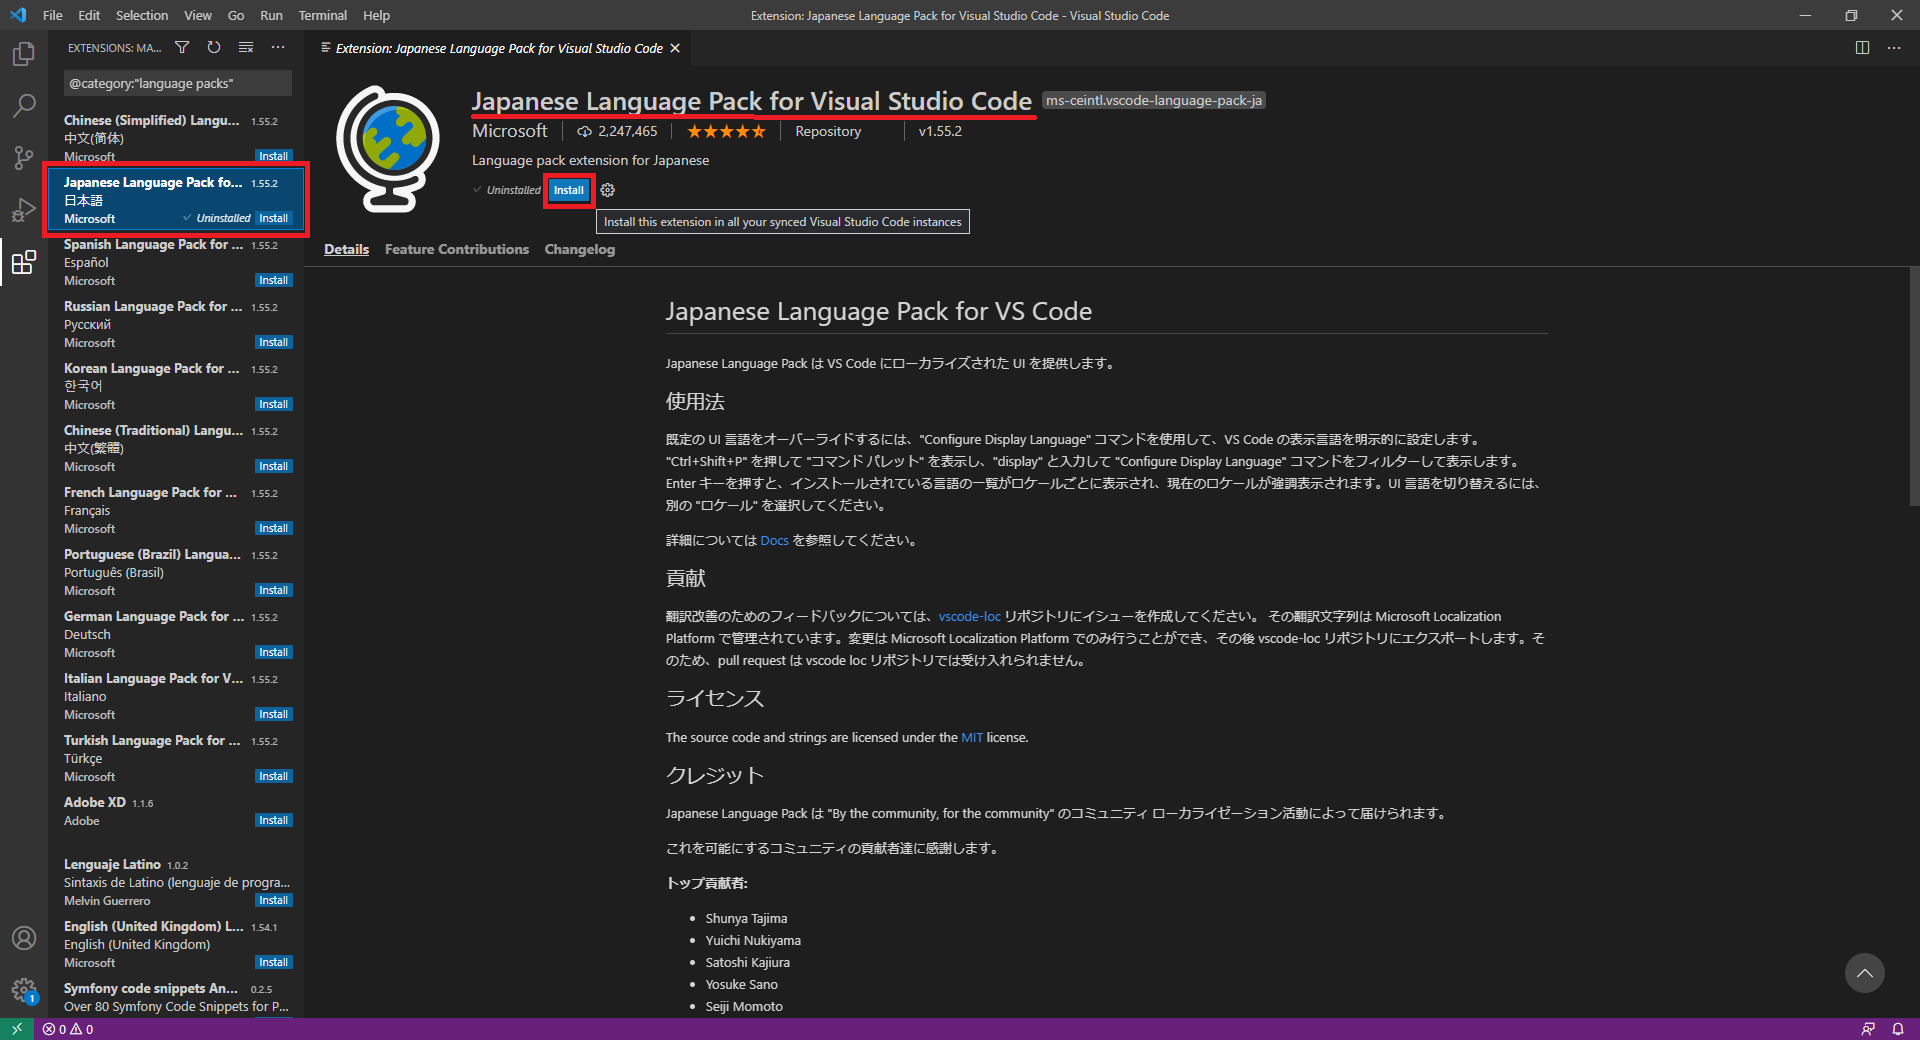Image resolution: width=1920 pixels, height=1040 pixels.
Task: Select Korean Language Pack list entry
Action: 176,386
